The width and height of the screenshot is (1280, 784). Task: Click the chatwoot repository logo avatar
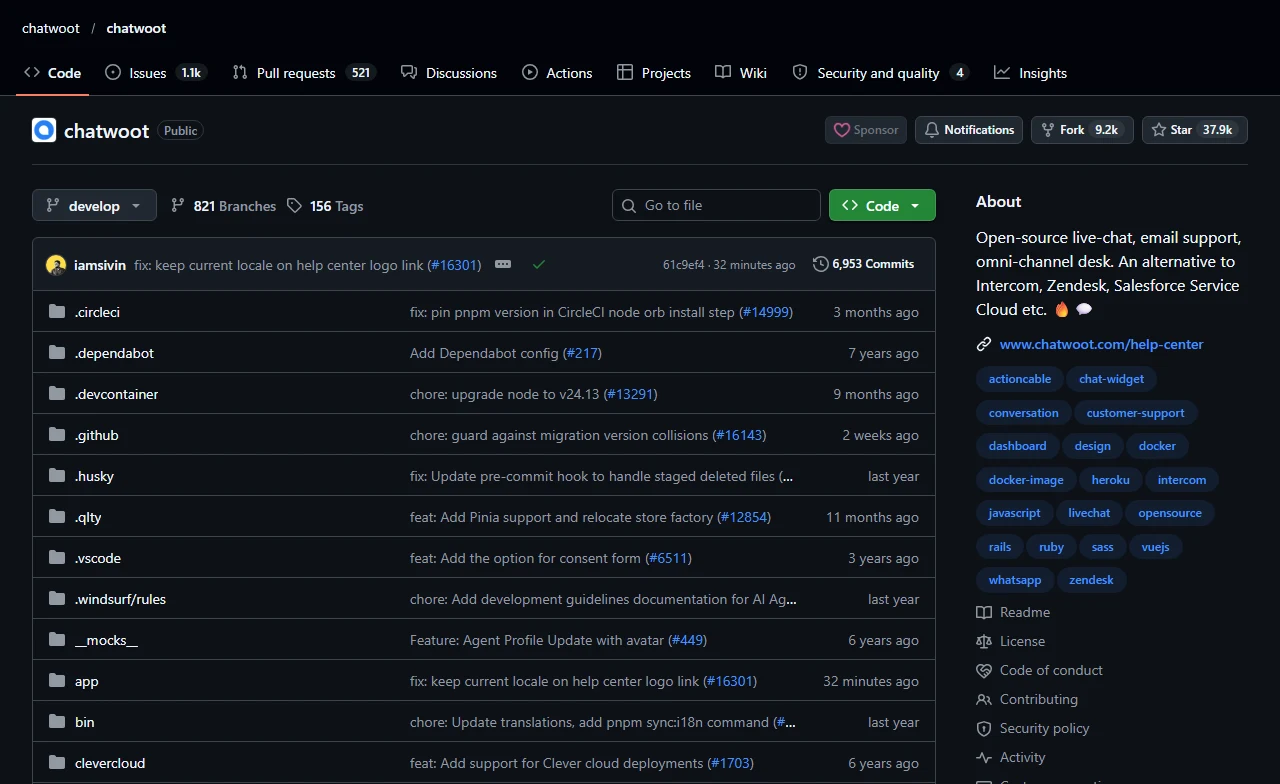point(44,130)
